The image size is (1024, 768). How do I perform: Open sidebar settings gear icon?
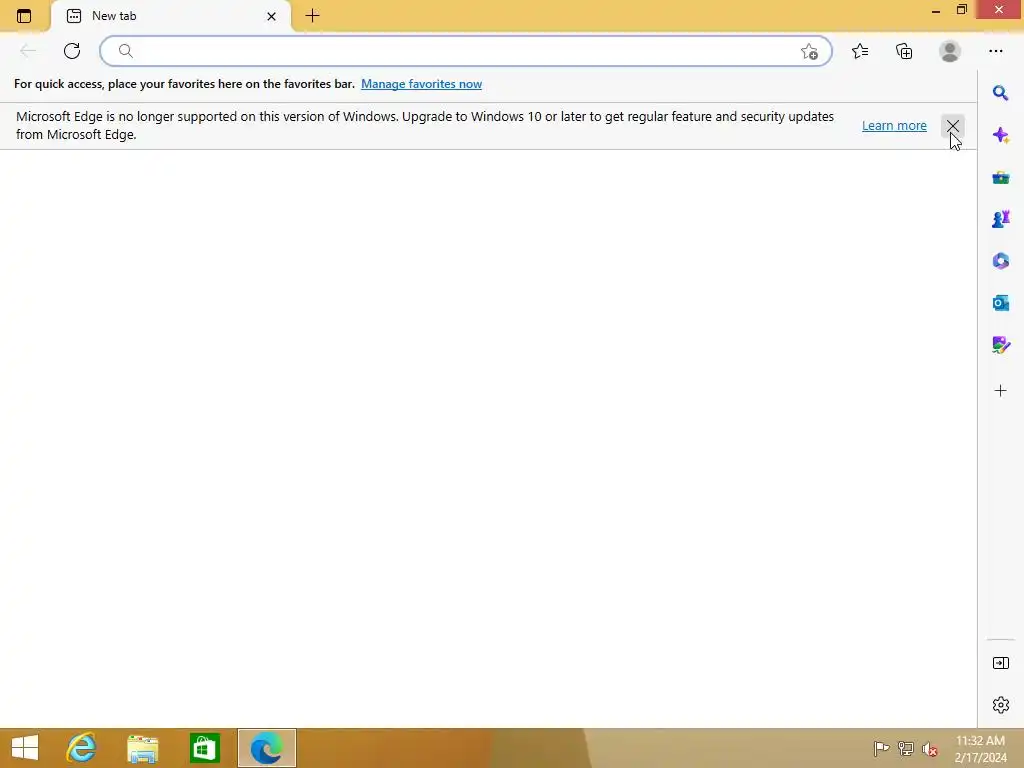(x=1000, y=705)
